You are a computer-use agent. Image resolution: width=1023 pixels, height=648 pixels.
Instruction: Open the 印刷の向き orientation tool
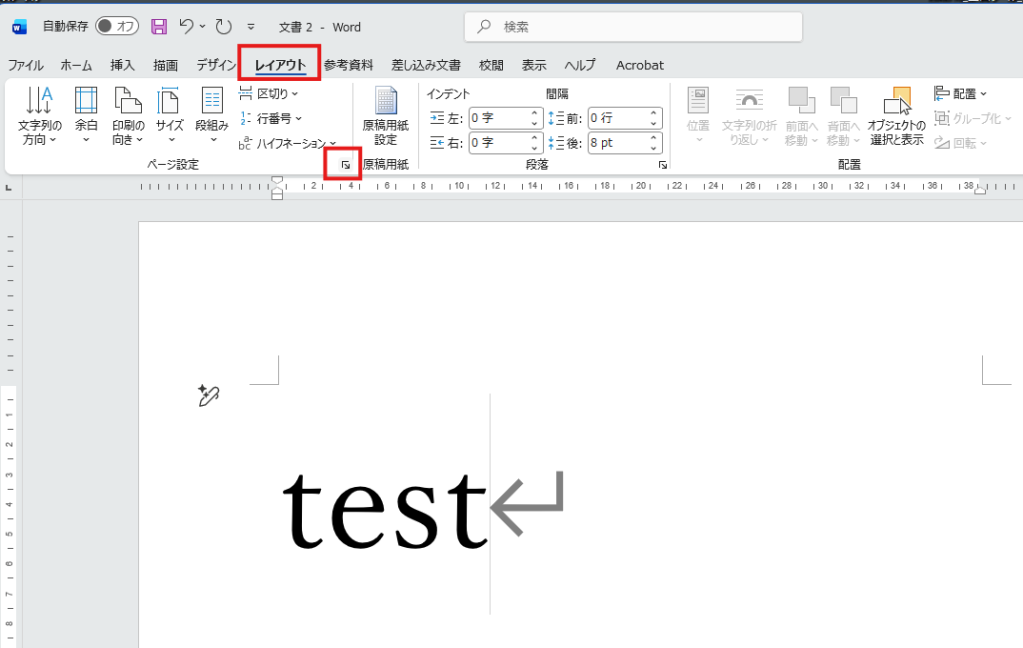127,115
